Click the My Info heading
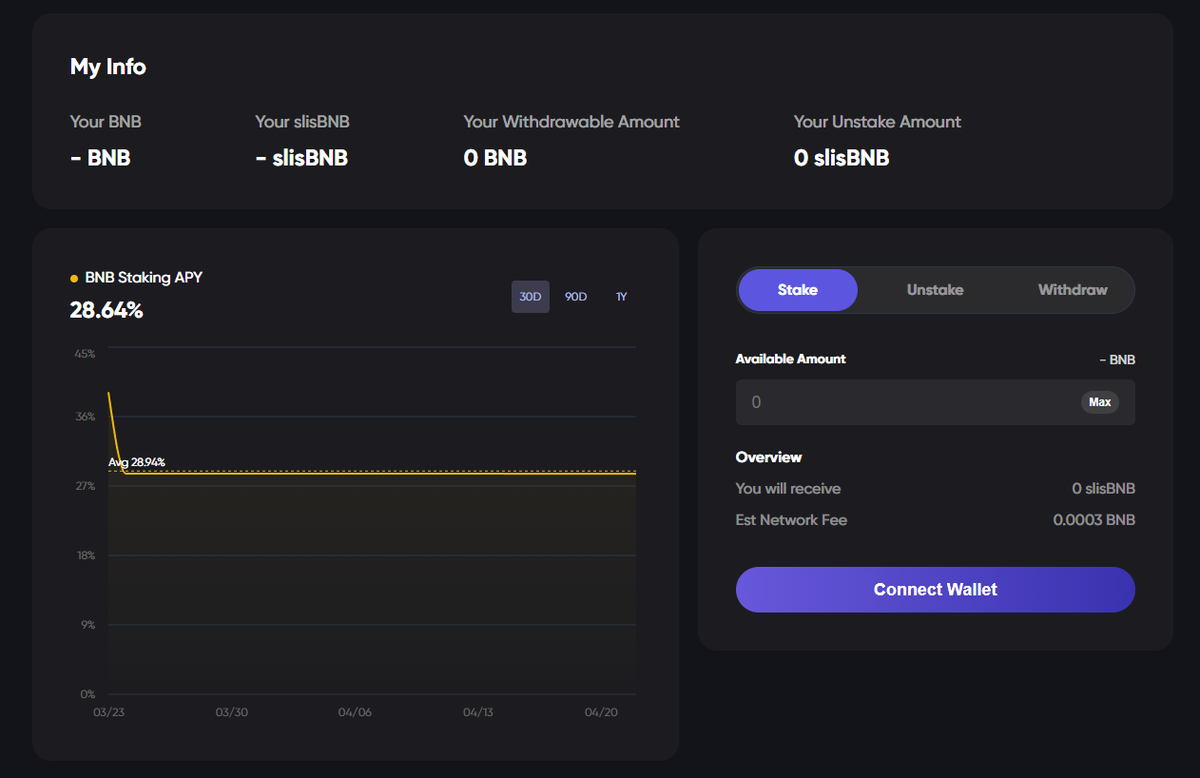This screenshot has height=778, width=1200. [108, 67]
